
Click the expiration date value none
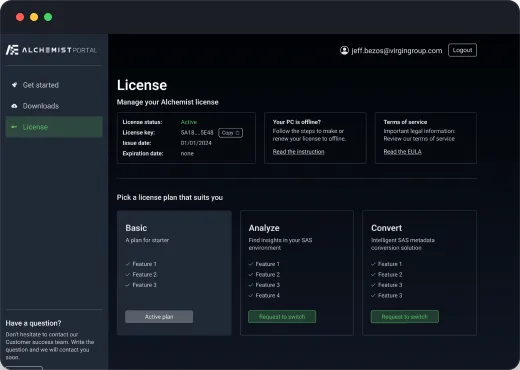coord(187,154)
